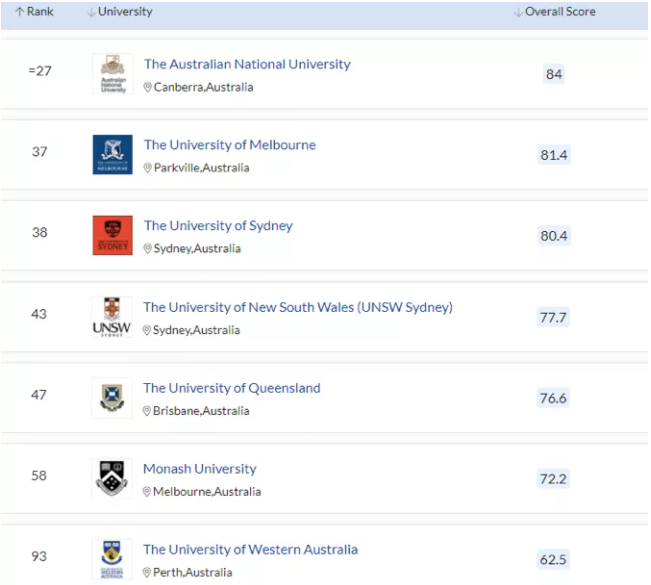Click the University of Western Australia logo
This screenshot has height=585, width=651.
(x=112, y=558)
